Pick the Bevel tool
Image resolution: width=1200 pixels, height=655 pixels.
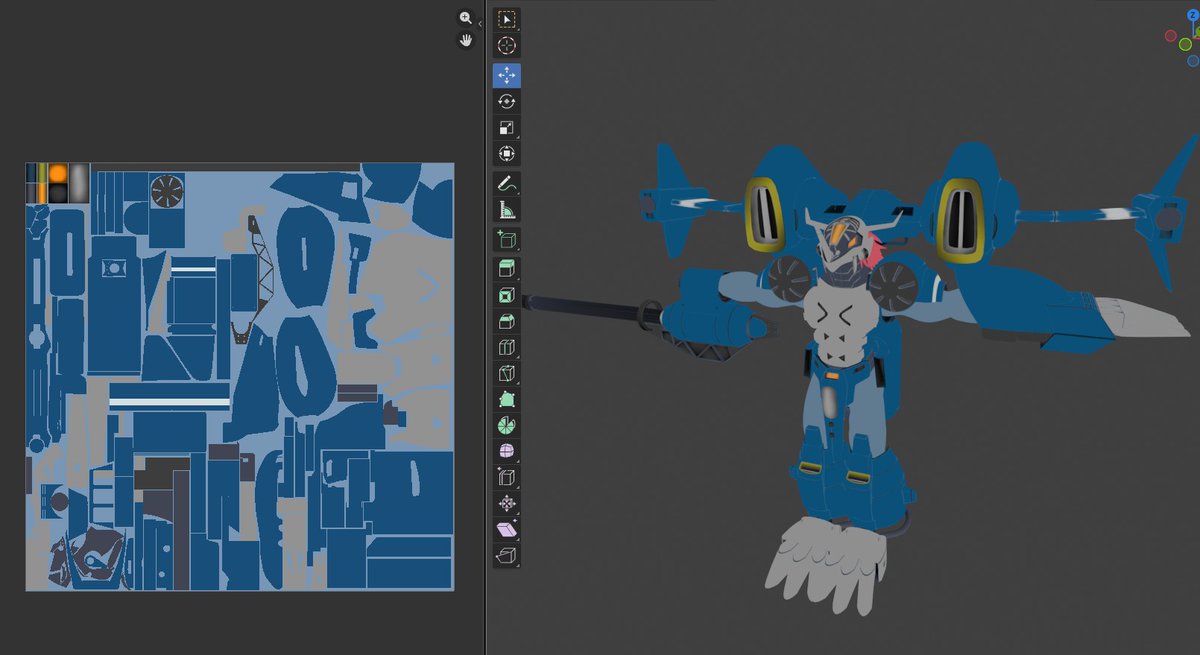pos(507,322)
